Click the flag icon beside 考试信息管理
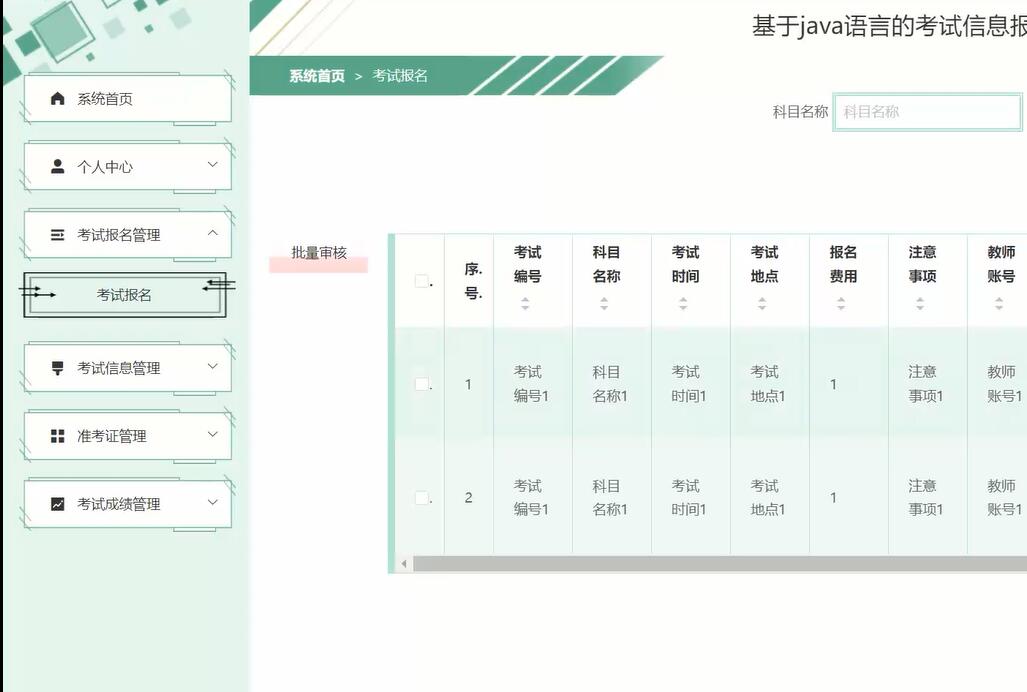The image size is (1027, 692). click(58, 367)
